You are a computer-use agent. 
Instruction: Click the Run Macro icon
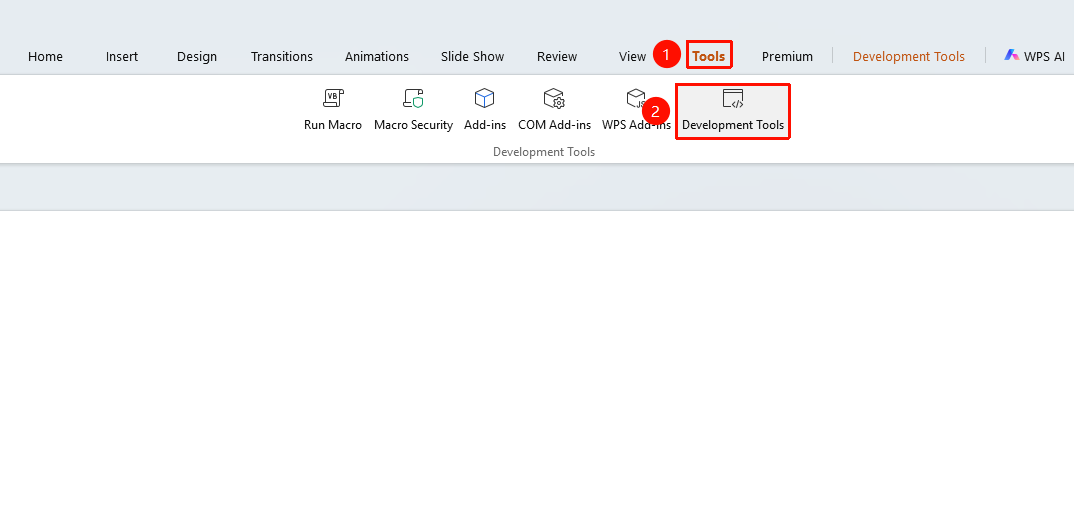(333, 99)
